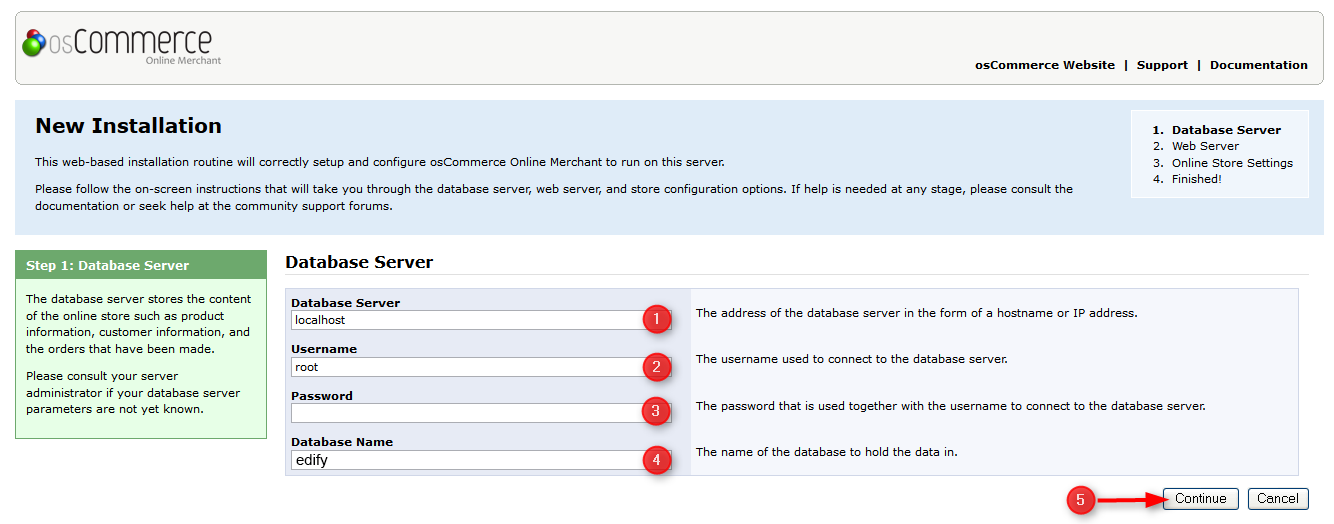Image resolution: width=1334 pixels, height=524 pixels.
Task: Select Online Store Settings in the steps list
Action: click(1232, 163)
